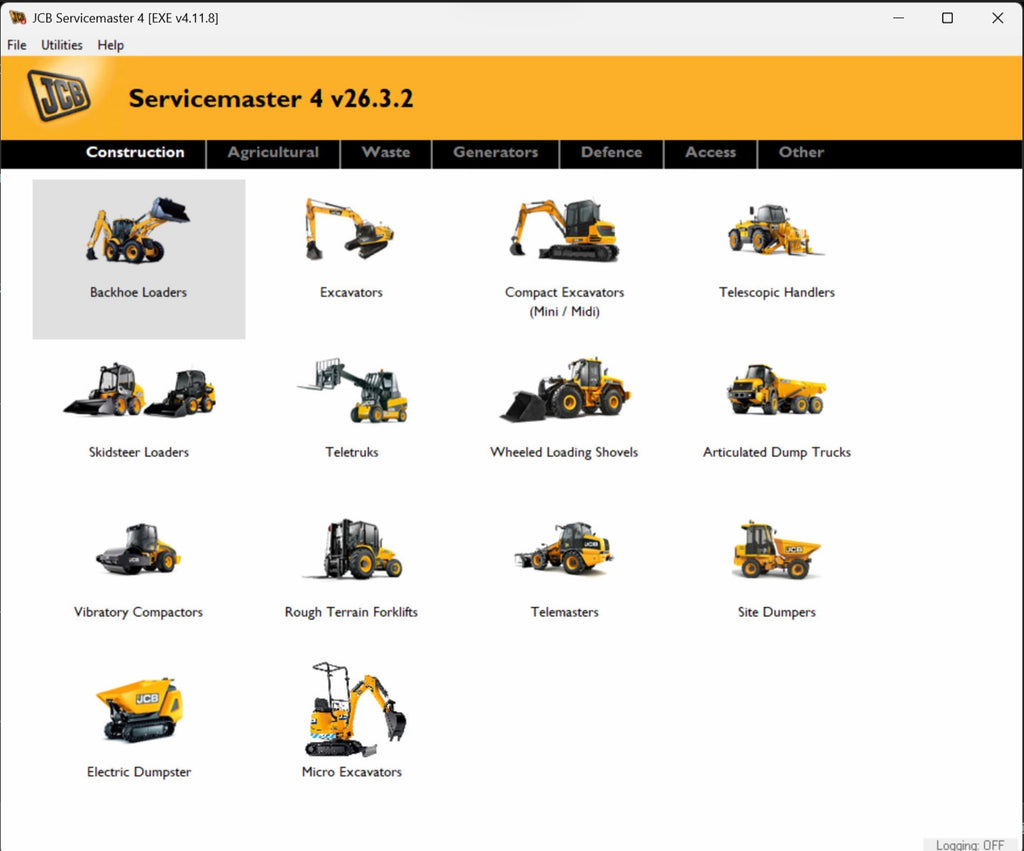Open the Help menu
This screenshot has height=851, width=1024.
coord(110,45)
